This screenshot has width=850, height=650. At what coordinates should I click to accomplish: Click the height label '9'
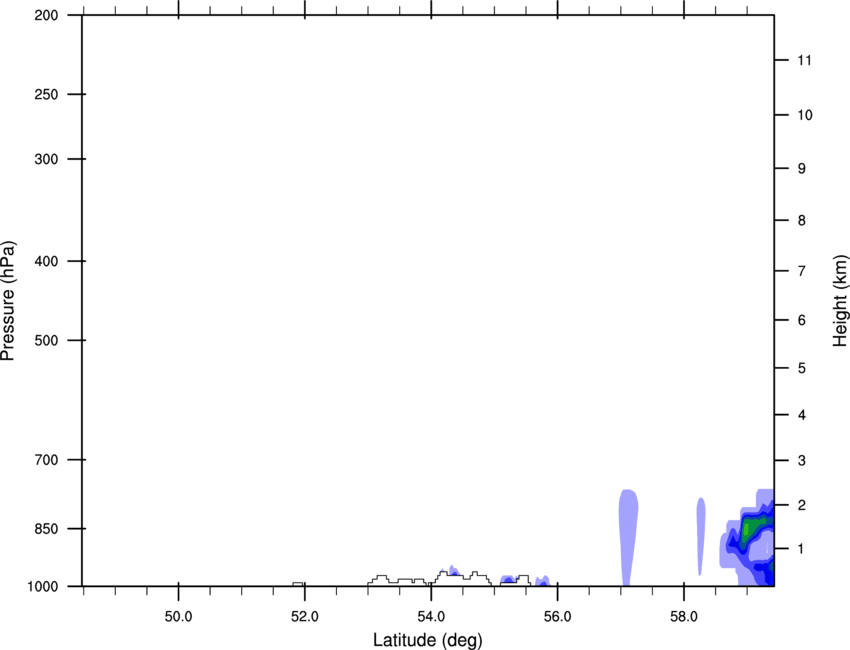click(802, 169)
